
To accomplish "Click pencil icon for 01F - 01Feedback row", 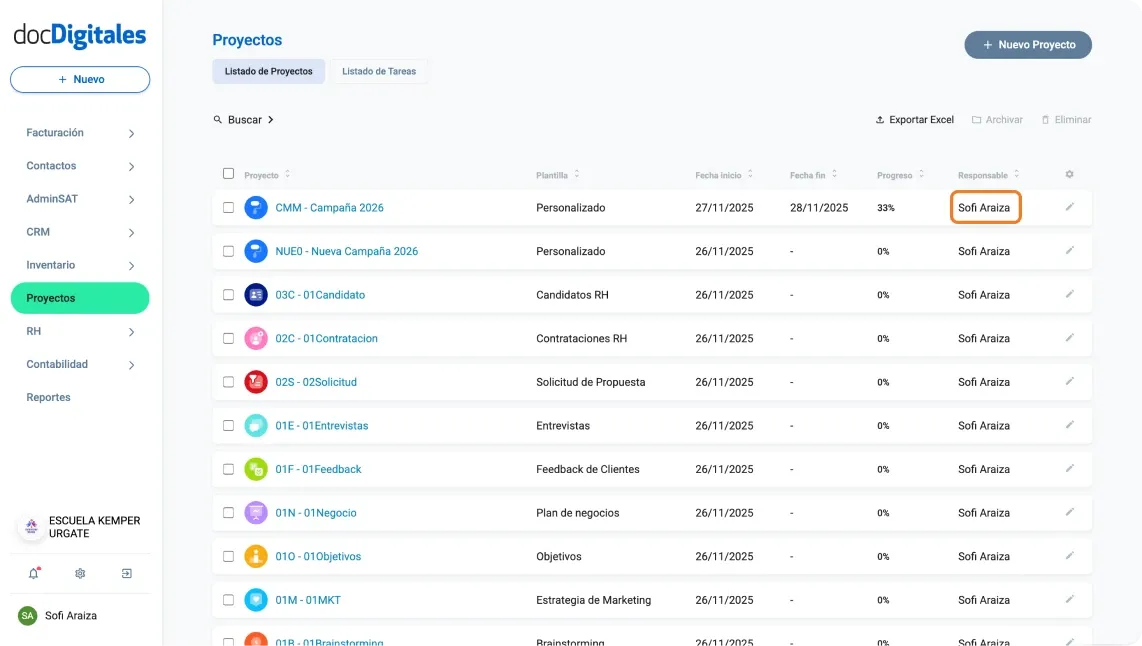I will [x=1069, y=469].
